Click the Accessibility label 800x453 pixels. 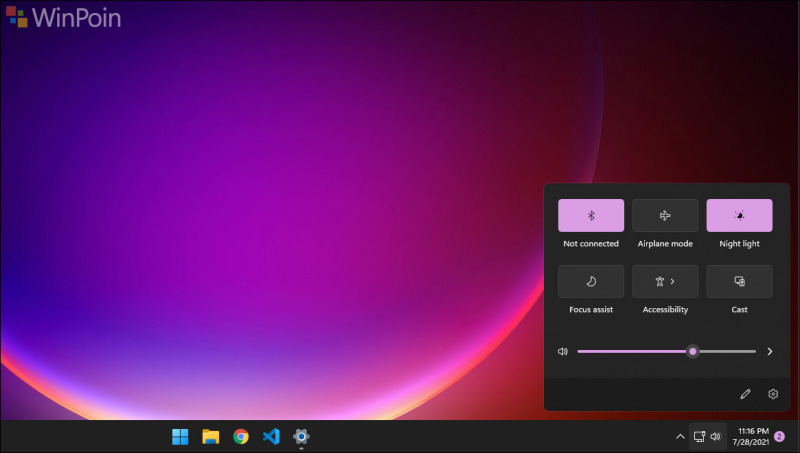pos(665,310)
